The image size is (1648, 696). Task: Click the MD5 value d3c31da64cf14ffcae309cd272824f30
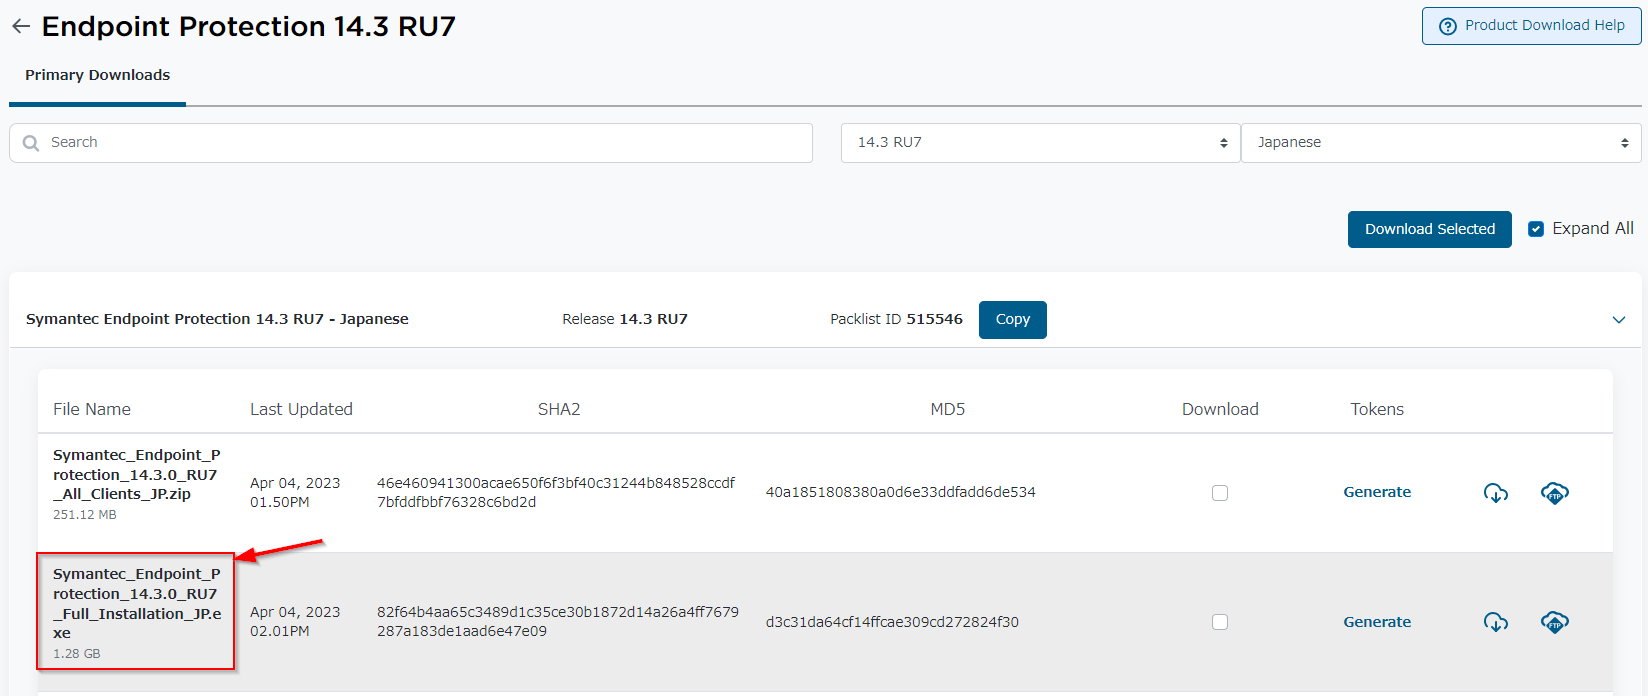pyautogui.click(x=892, y=622)
